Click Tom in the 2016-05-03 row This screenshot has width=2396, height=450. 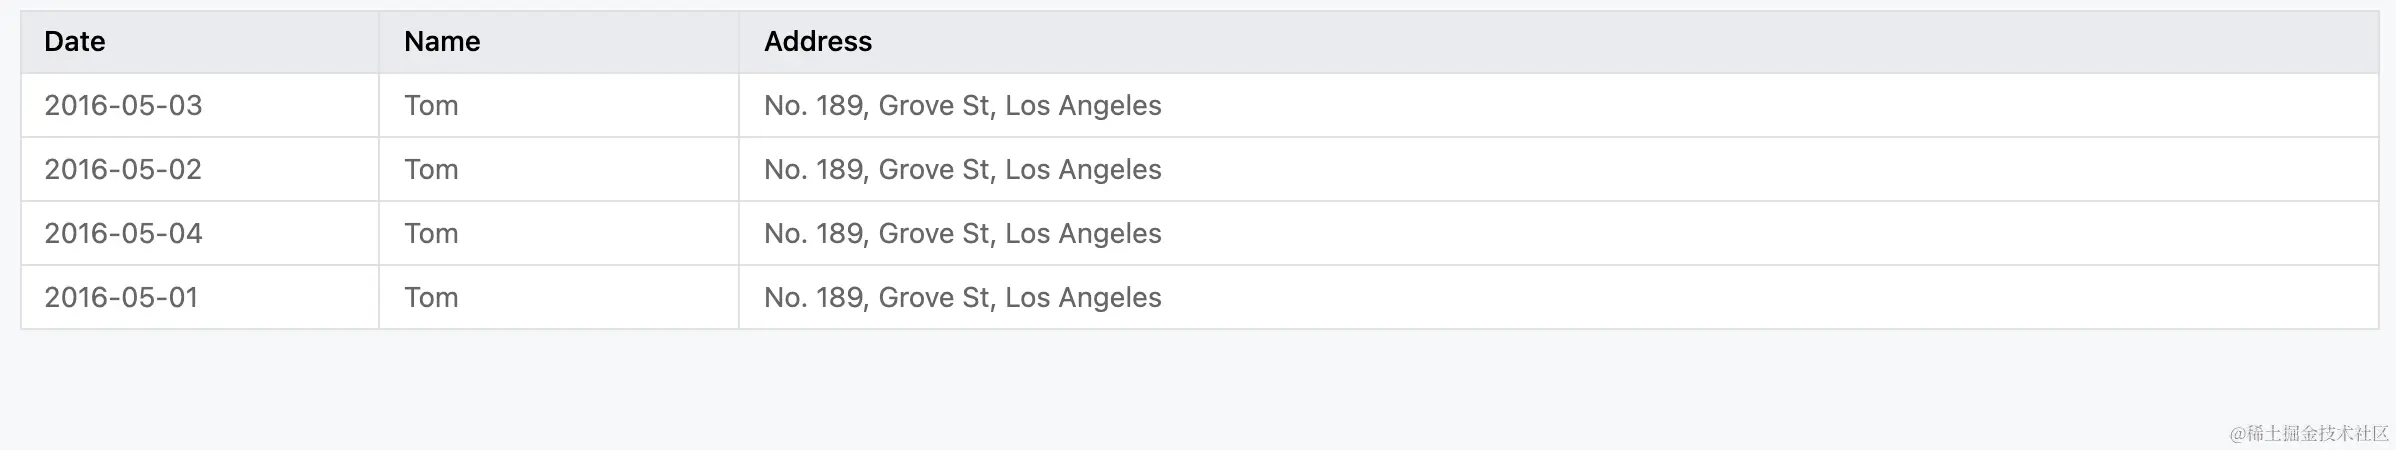pyautogui.click(x=431, y=105)
